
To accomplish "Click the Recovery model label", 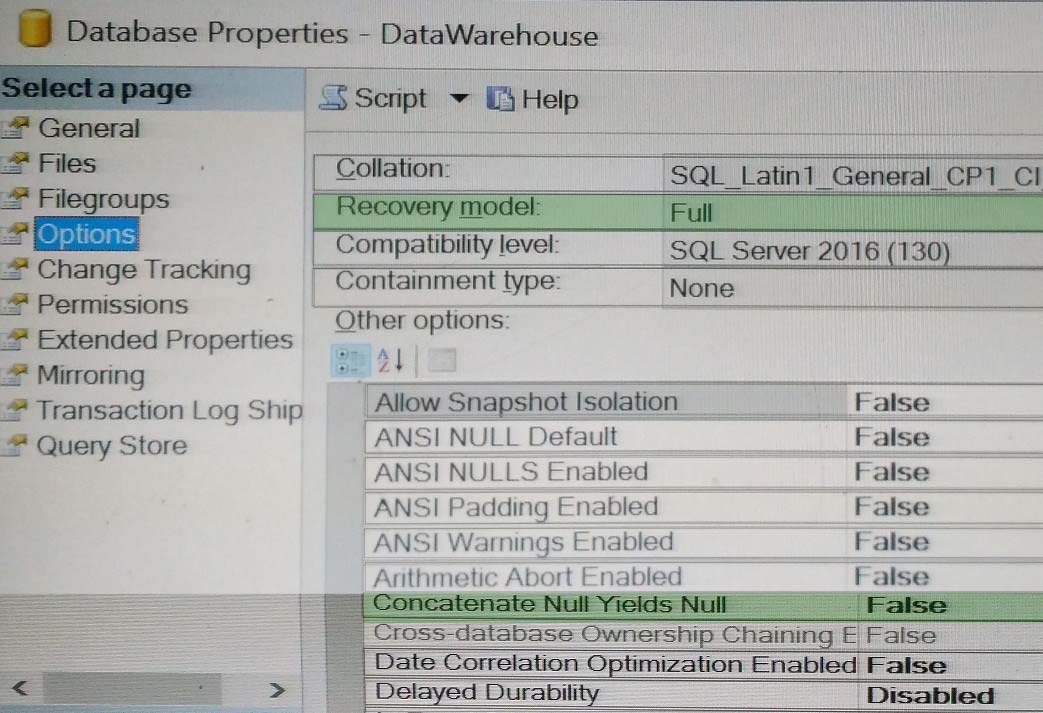I will 438,207.
